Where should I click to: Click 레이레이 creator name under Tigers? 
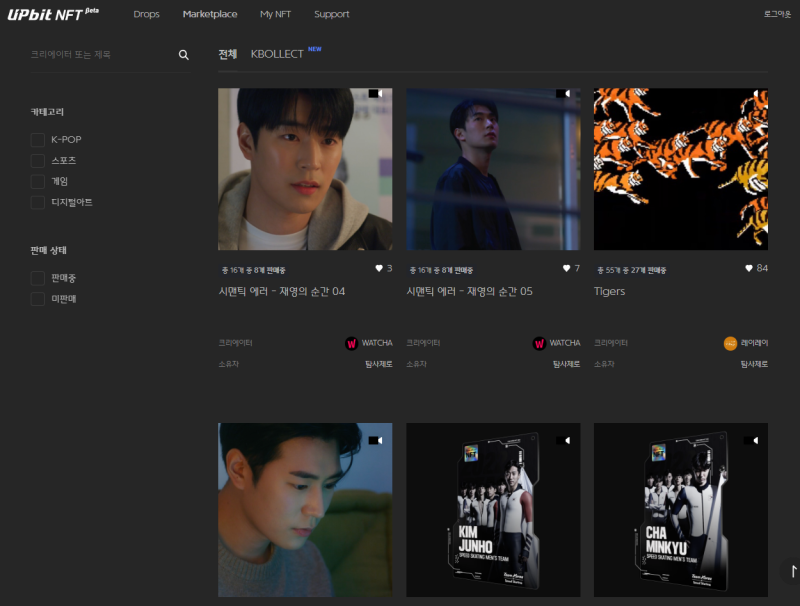(x=754, y=343)
